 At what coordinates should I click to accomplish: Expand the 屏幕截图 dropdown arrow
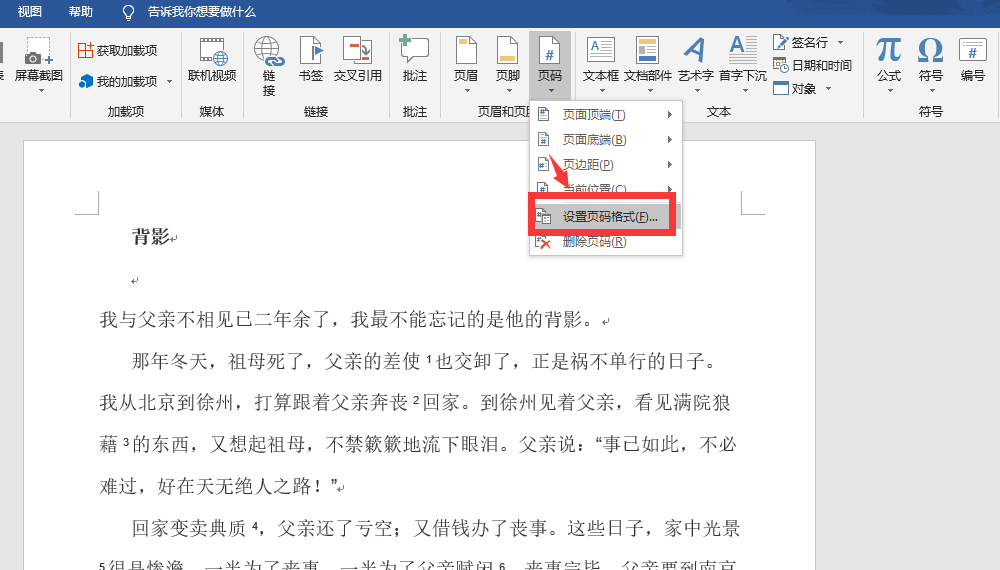tap(41, 91)
